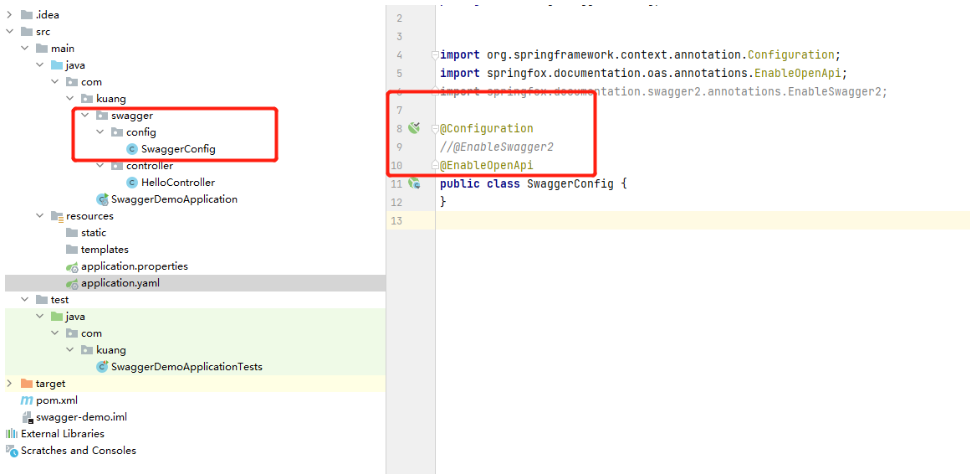Select the templates folder
Viewport: 970px width, 474px height.
[x=105, y=250]
